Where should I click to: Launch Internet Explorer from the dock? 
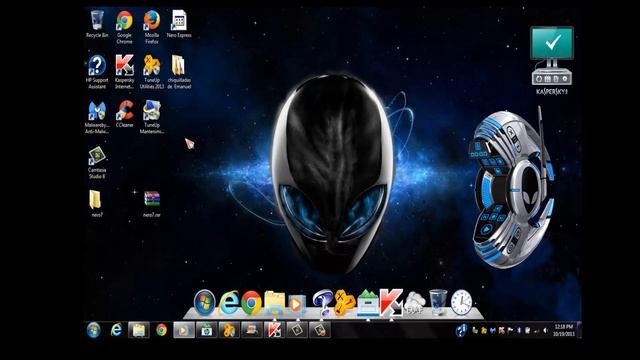pos(228,303)
